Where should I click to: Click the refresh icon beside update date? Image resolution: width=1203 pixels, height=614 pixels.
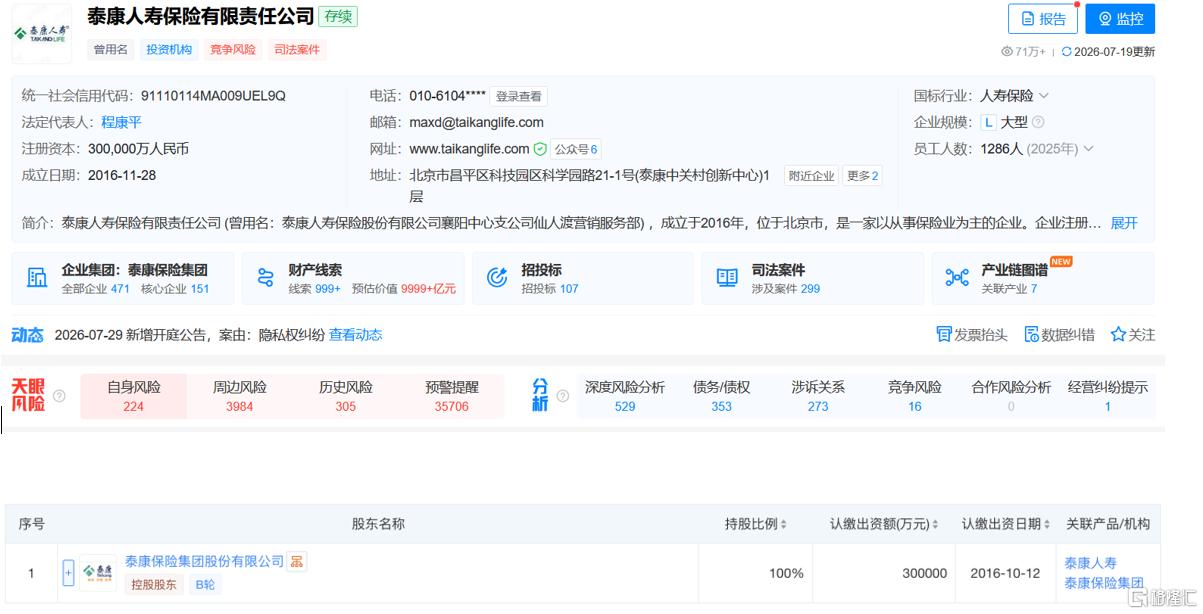(1067, 51)
